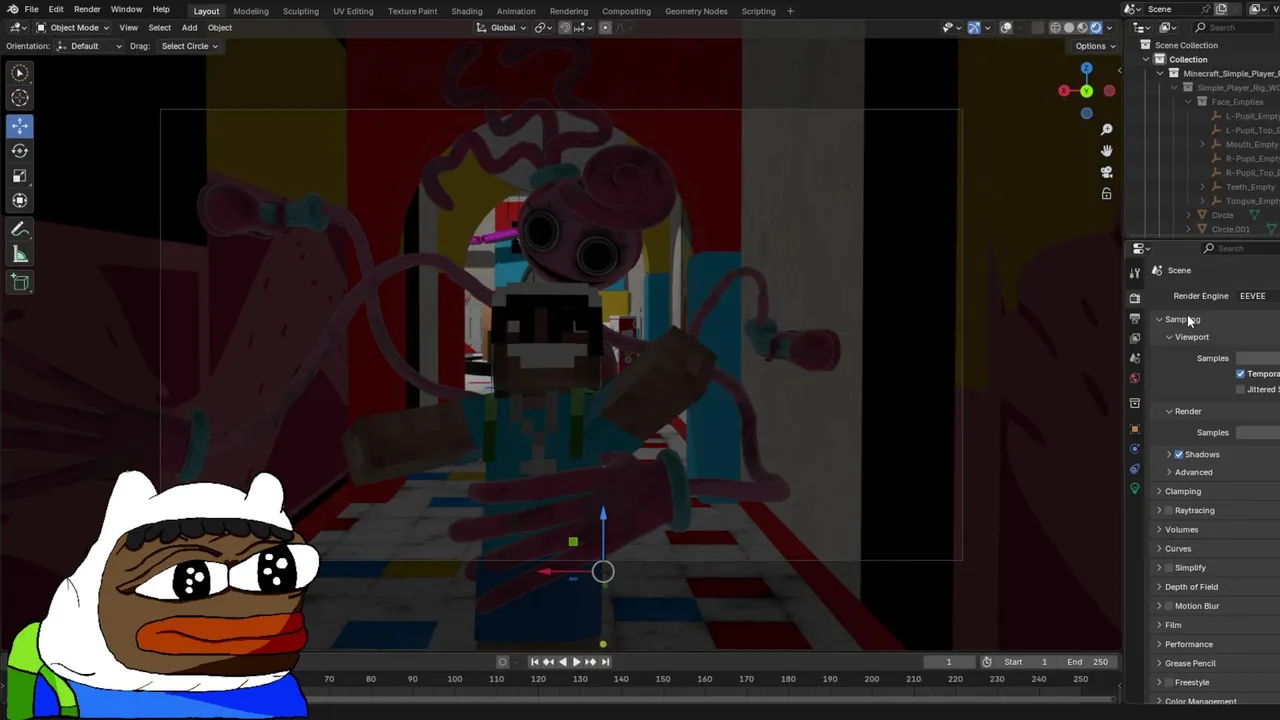Toggle rendered viewport shading mode
This screenshot has width=1280, height=720.
(x=1096, y=28)
